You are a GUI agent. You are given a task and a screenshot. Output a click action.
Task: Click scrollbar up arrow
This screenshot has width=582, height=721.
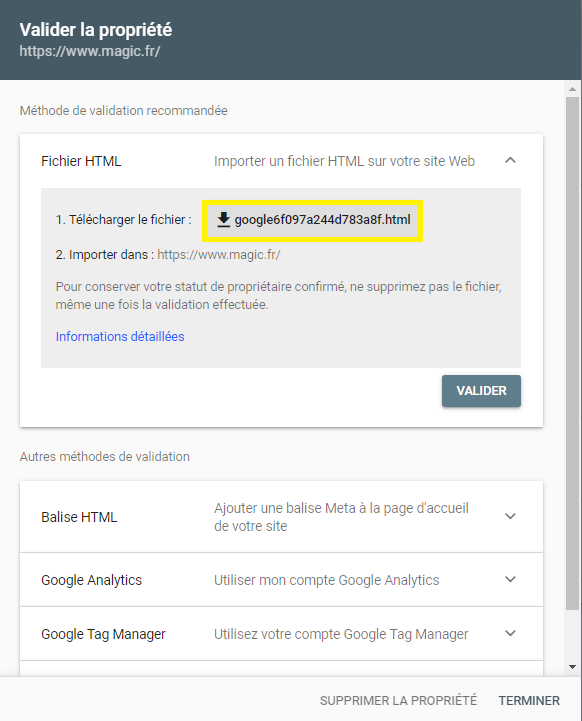(572, 89)
